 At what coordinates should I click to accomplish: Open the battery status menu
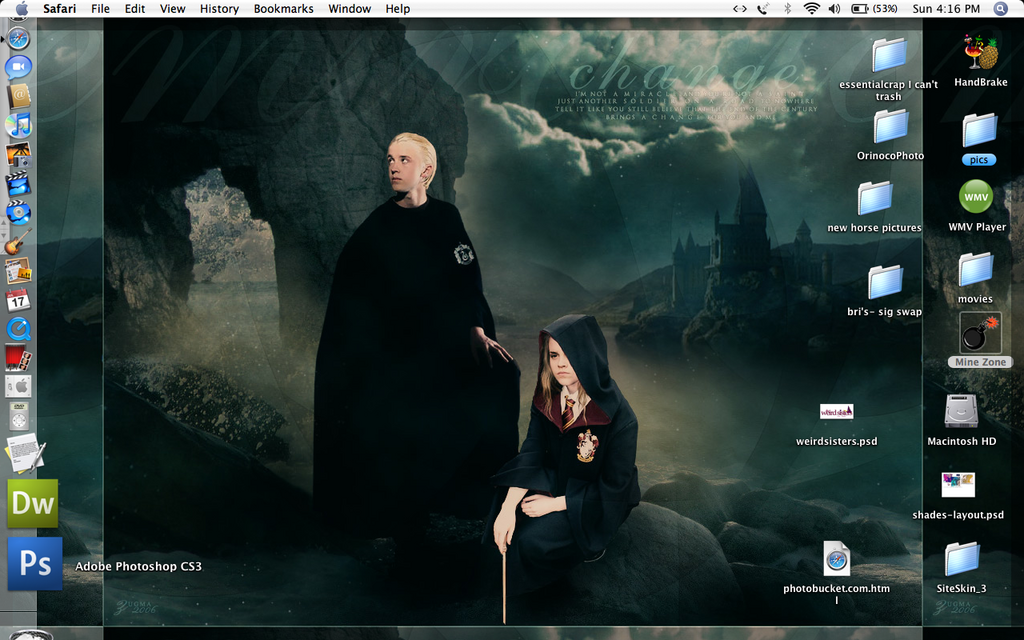point(874,8)
